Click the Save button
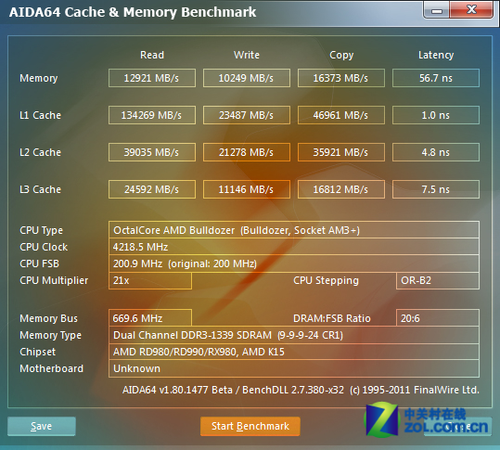This screenshot has width=500, height=450. click(42, 426)
